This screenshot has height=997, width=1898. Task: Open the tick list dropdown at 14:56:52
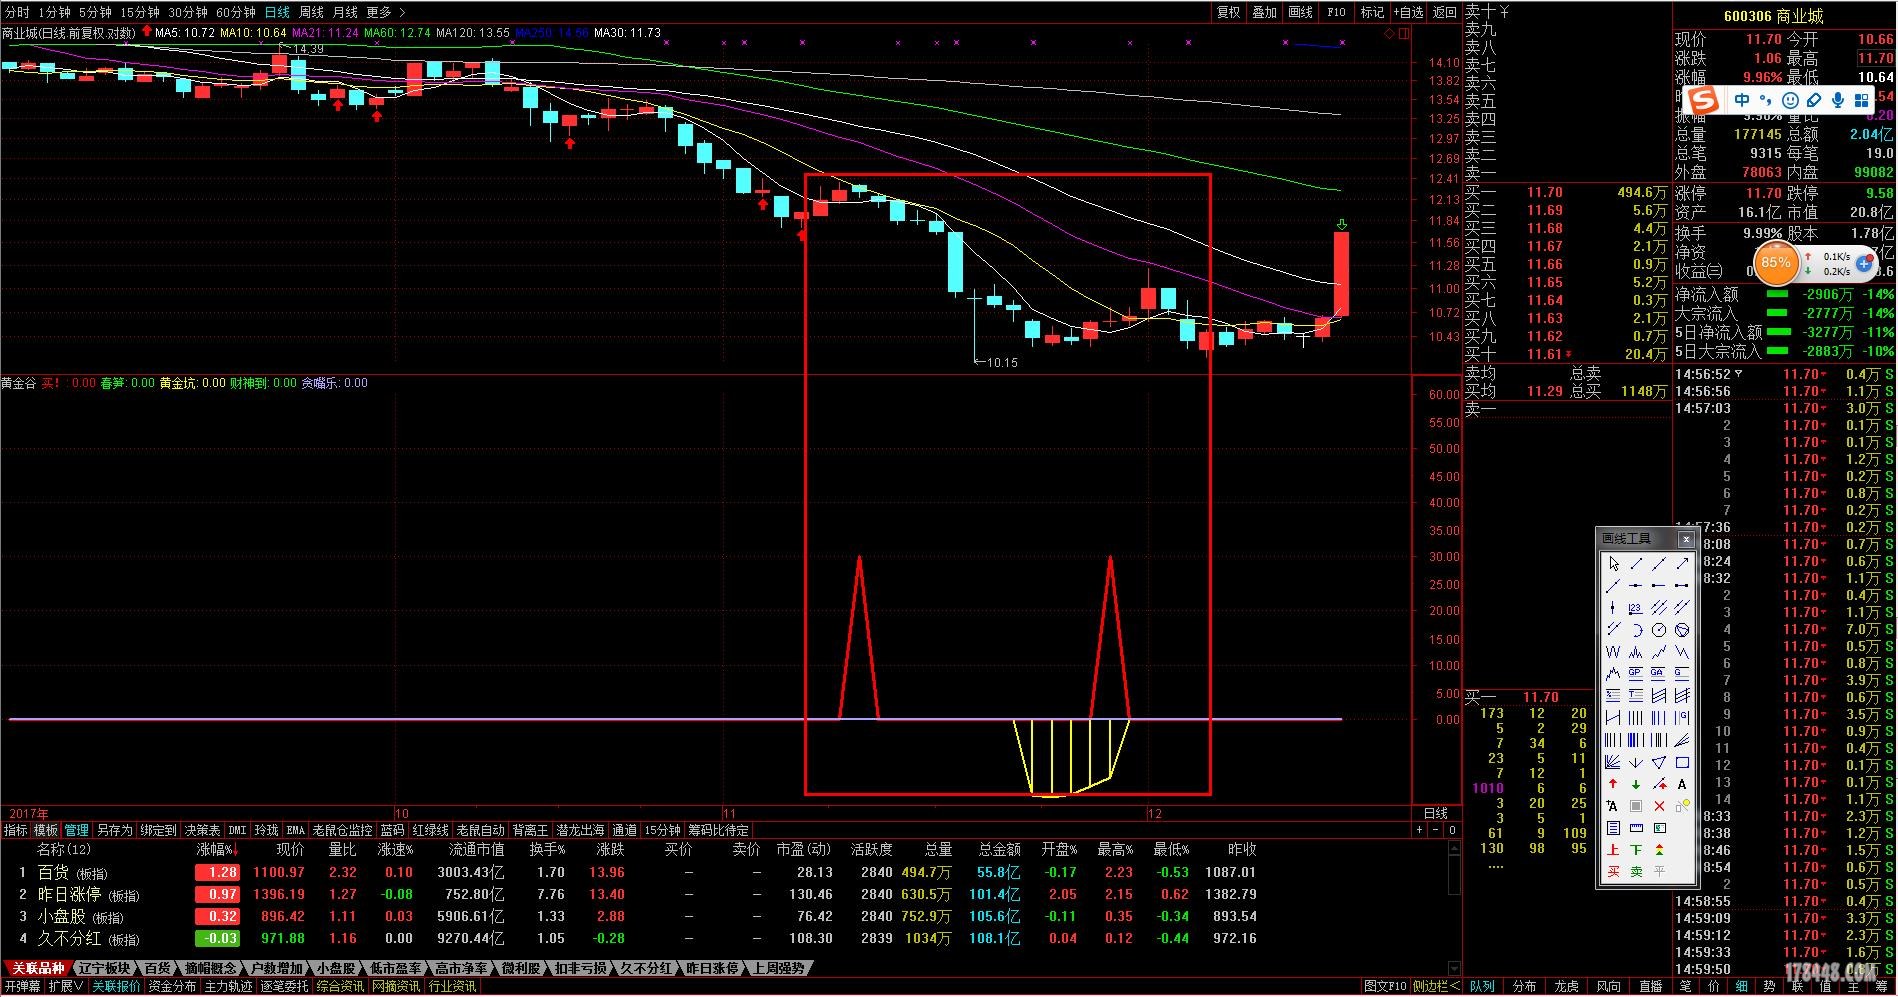(1739, 374)
